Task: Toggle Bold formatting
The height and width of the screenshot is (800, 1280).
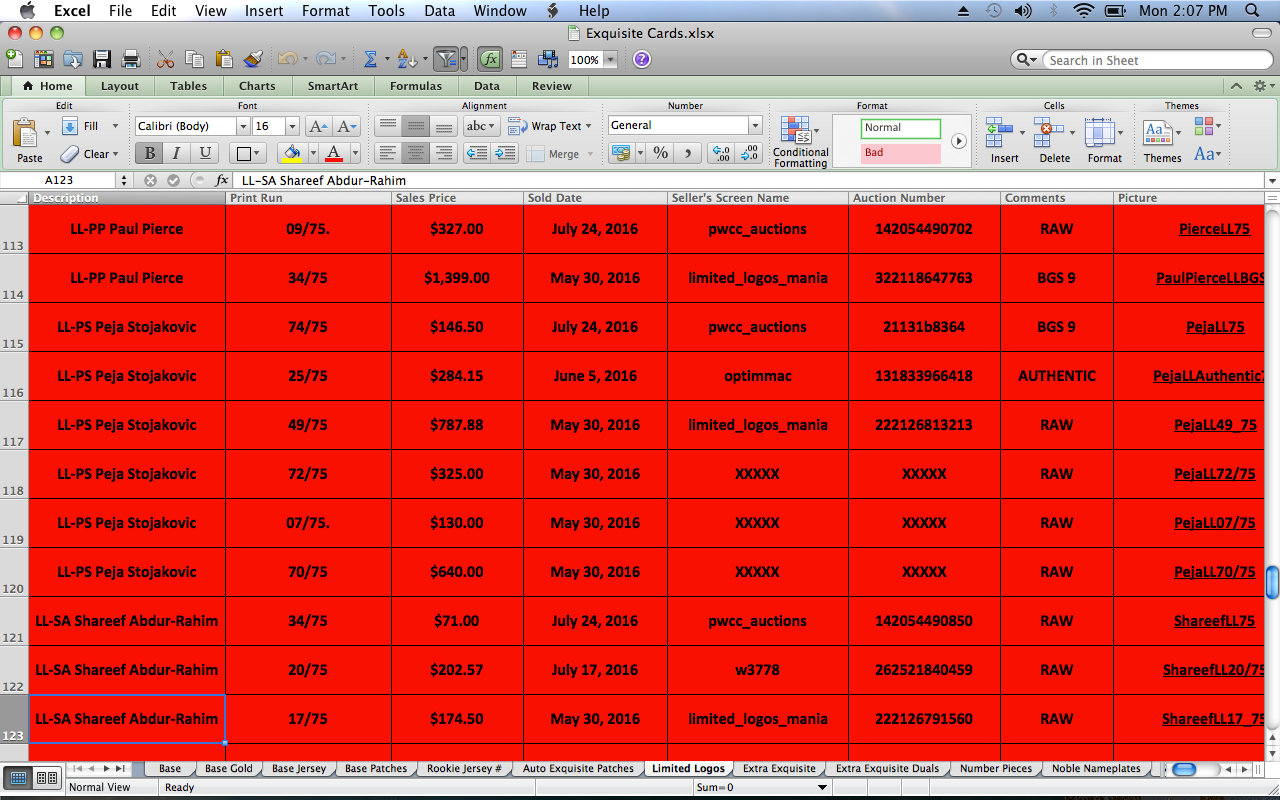Action: click(149, 153)
